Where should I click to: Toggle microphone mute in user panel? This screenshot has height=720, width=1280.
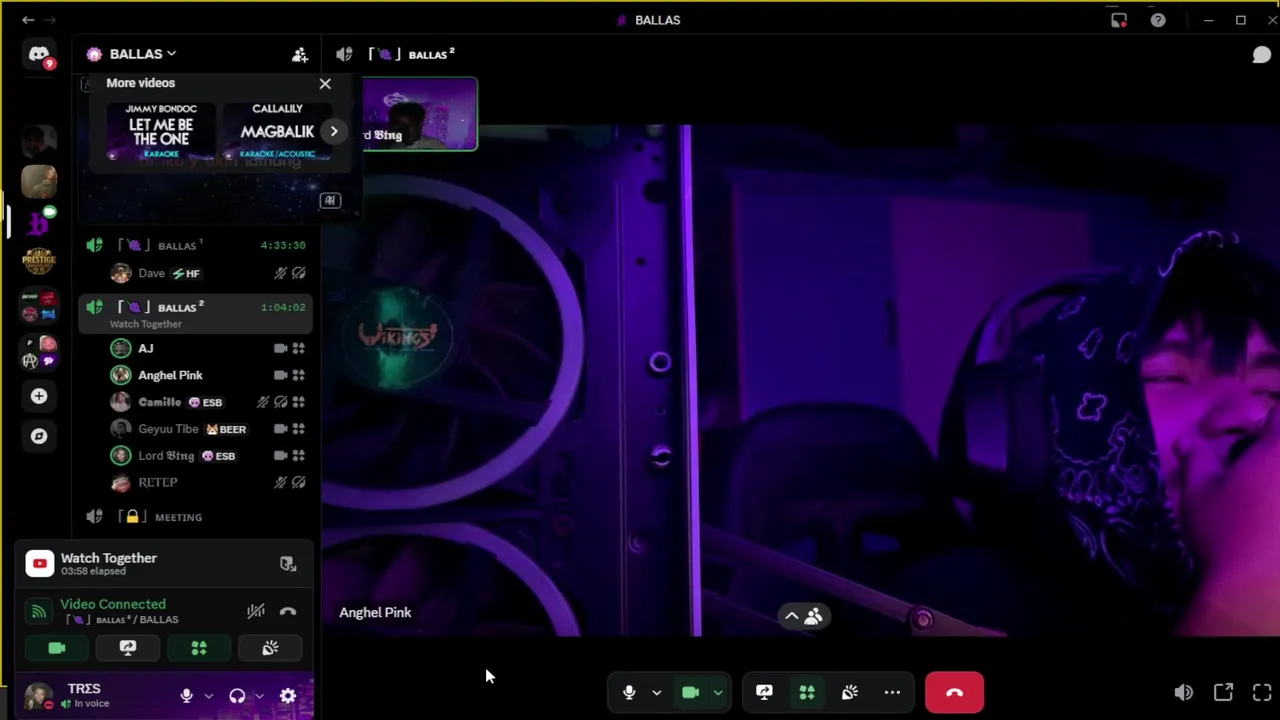point(186,696)
